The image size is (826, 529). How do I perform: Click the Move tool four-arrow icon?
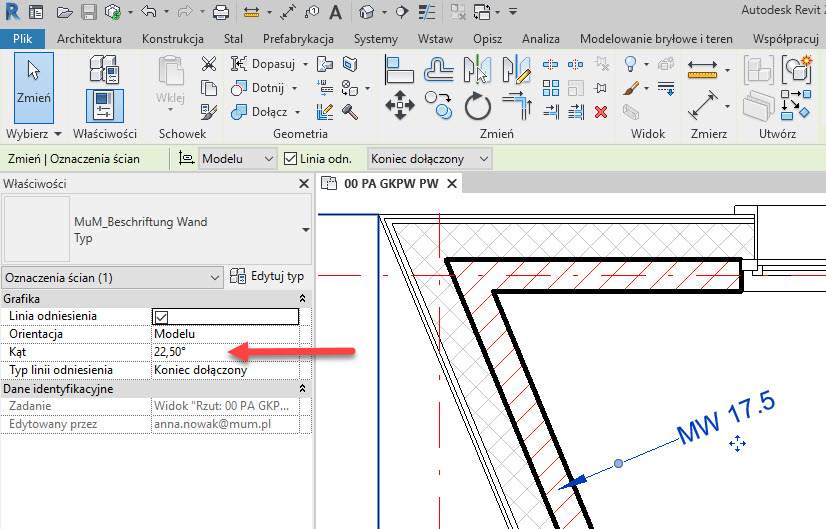(x=400, y=105)
